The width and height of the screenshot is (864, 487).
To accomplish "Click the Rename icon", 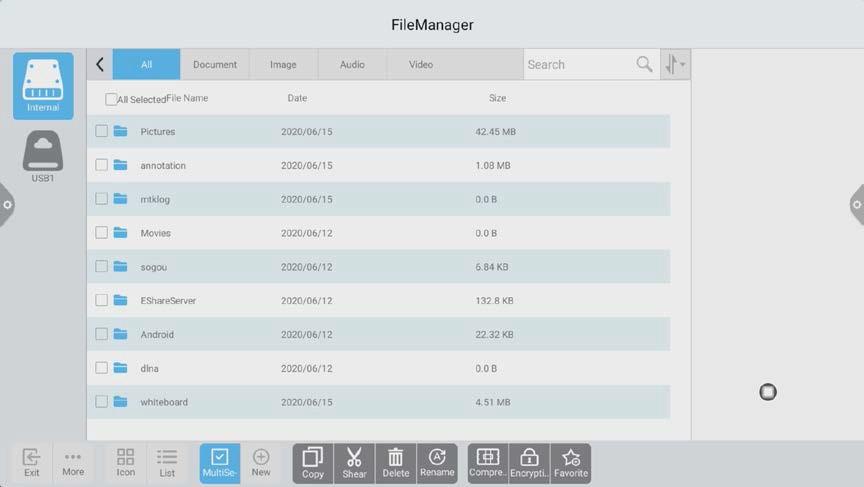I will pyautogui.click(x=437, y=463).
